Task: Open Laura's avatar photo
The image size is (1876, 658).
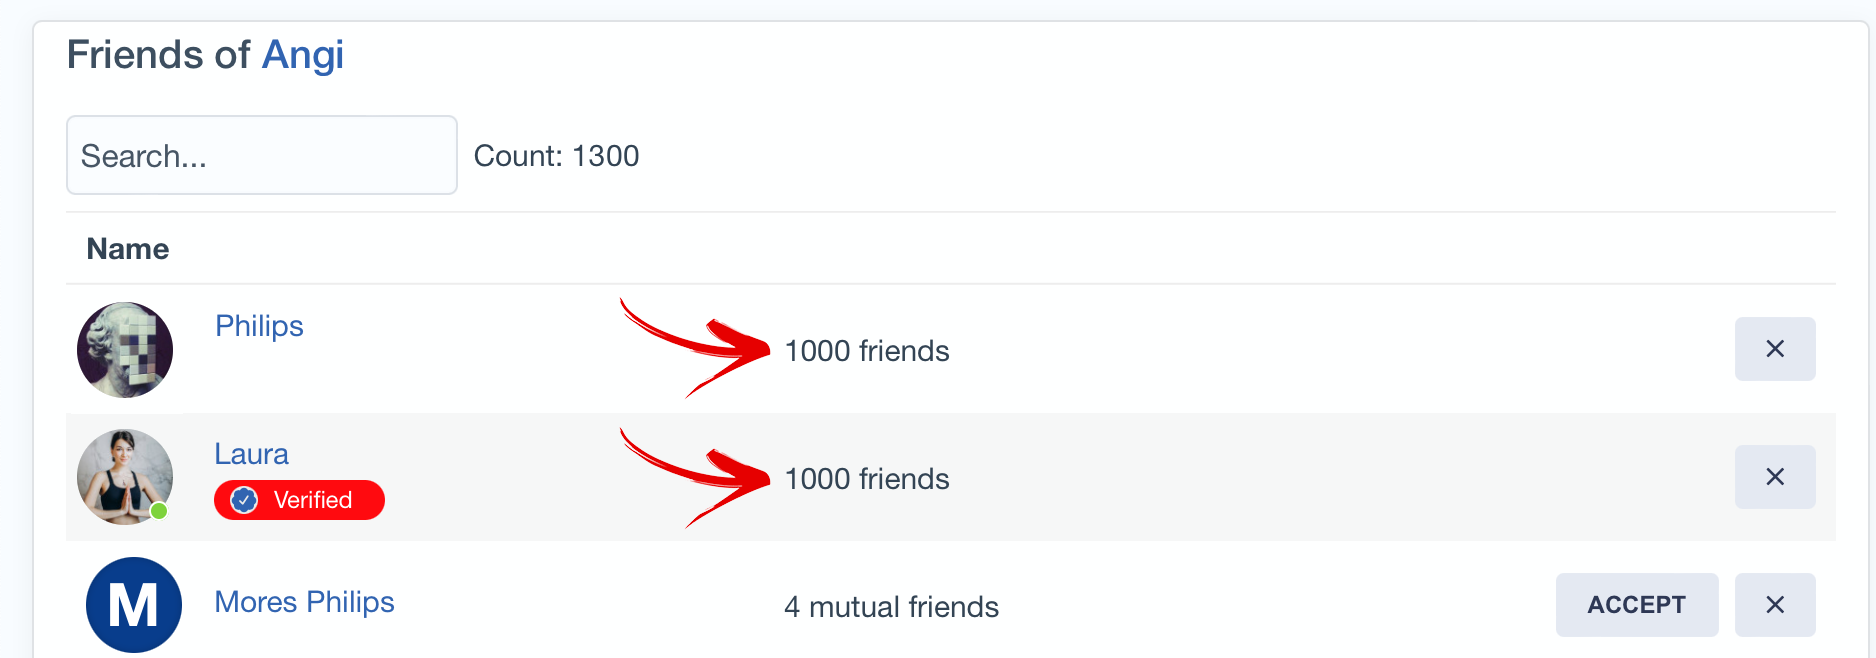Action: [124, 476]
